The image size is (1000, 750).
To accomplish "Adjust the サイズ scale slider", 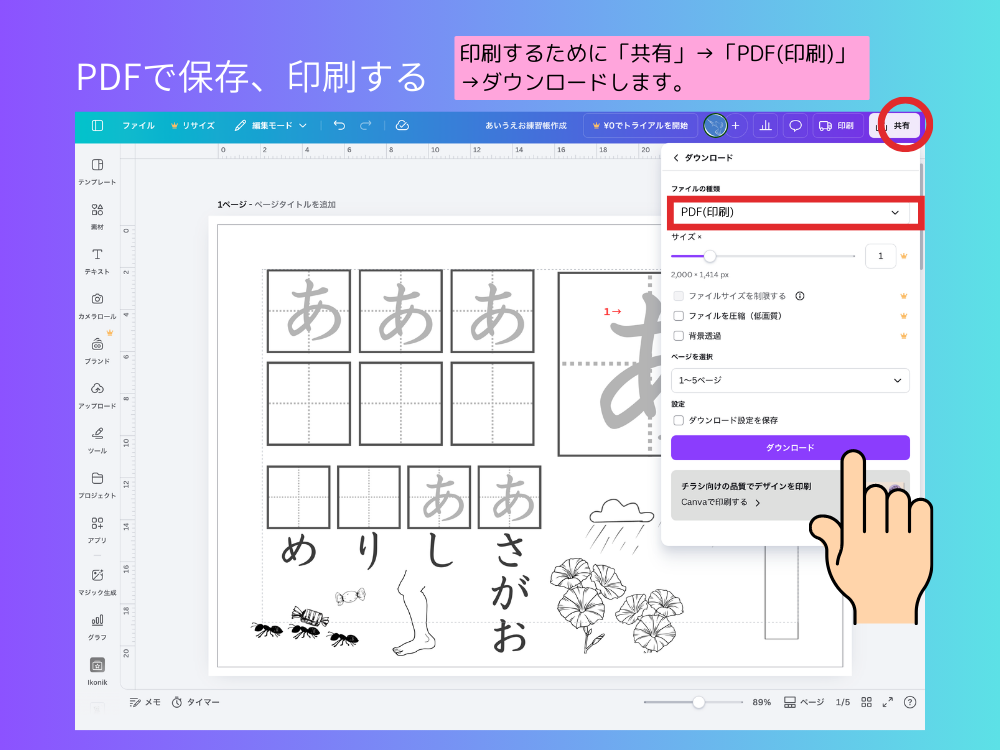I will tap(709, 256).
